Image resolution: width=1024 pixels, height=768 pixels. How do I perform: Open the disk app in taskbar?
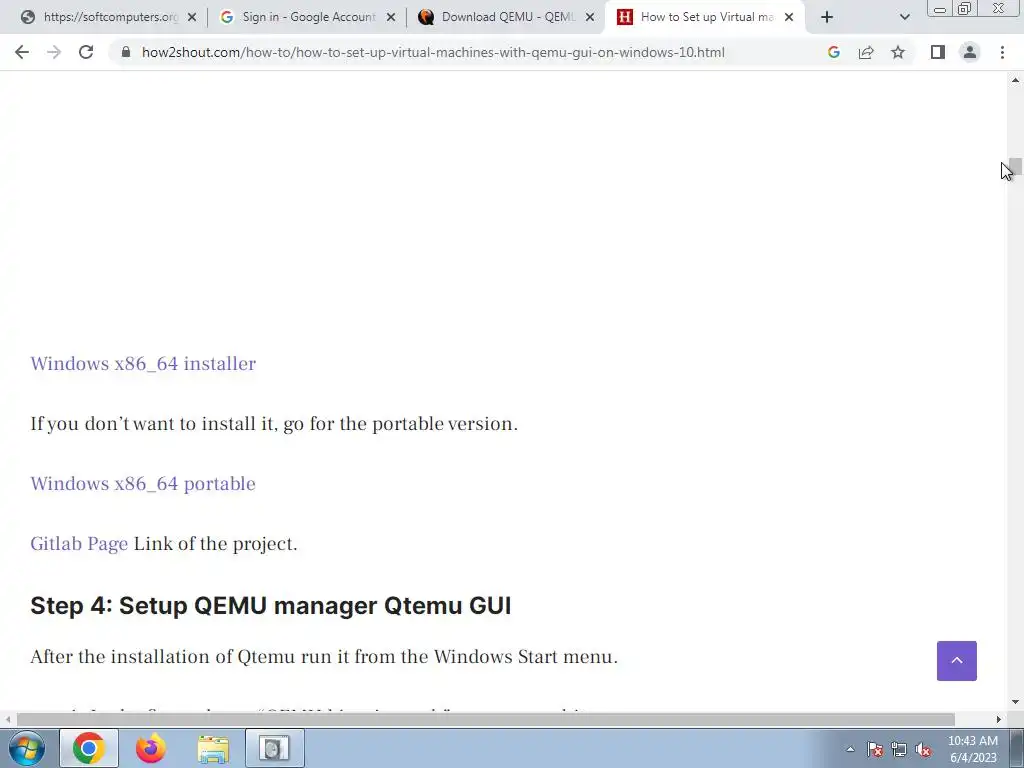(274, 748)
